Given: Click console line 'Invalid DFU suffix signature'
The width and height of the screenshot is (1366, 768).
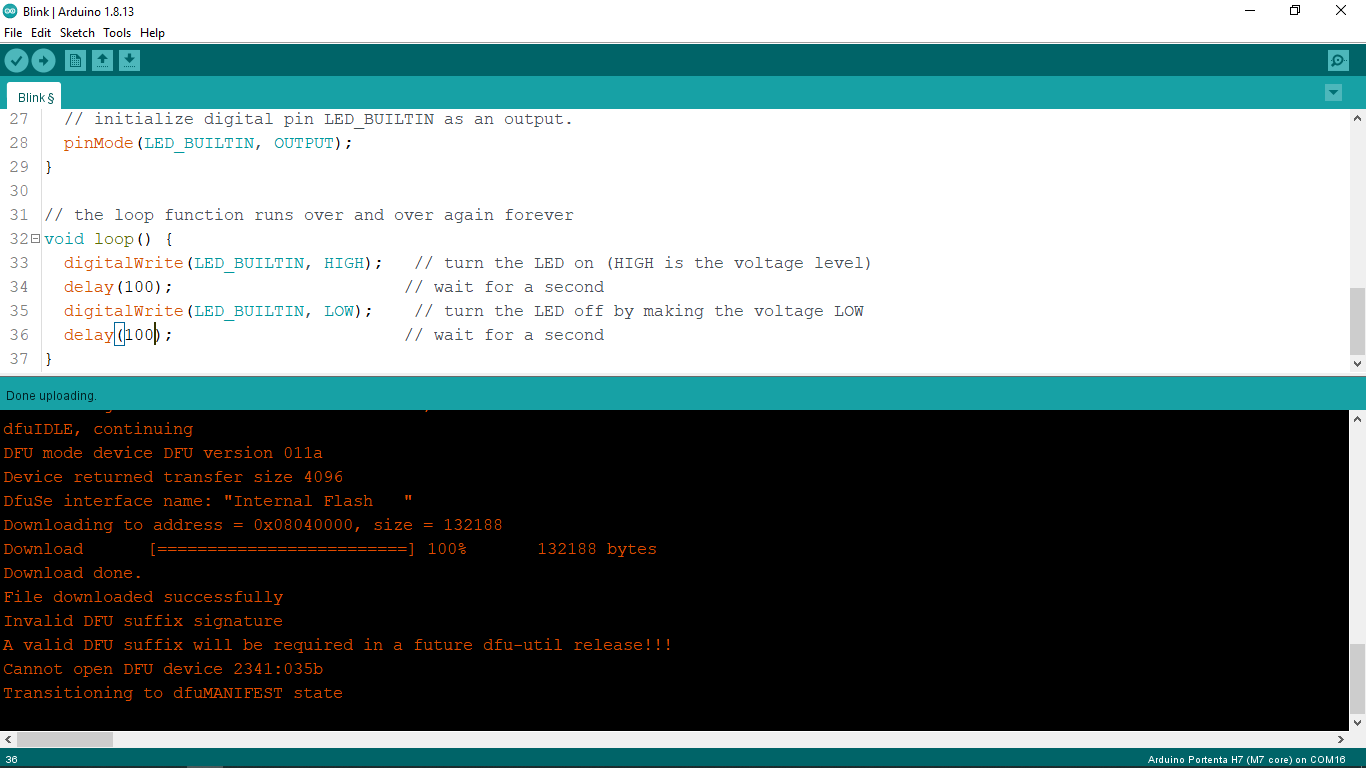Looking at the screenshot, I should (143, 621).
